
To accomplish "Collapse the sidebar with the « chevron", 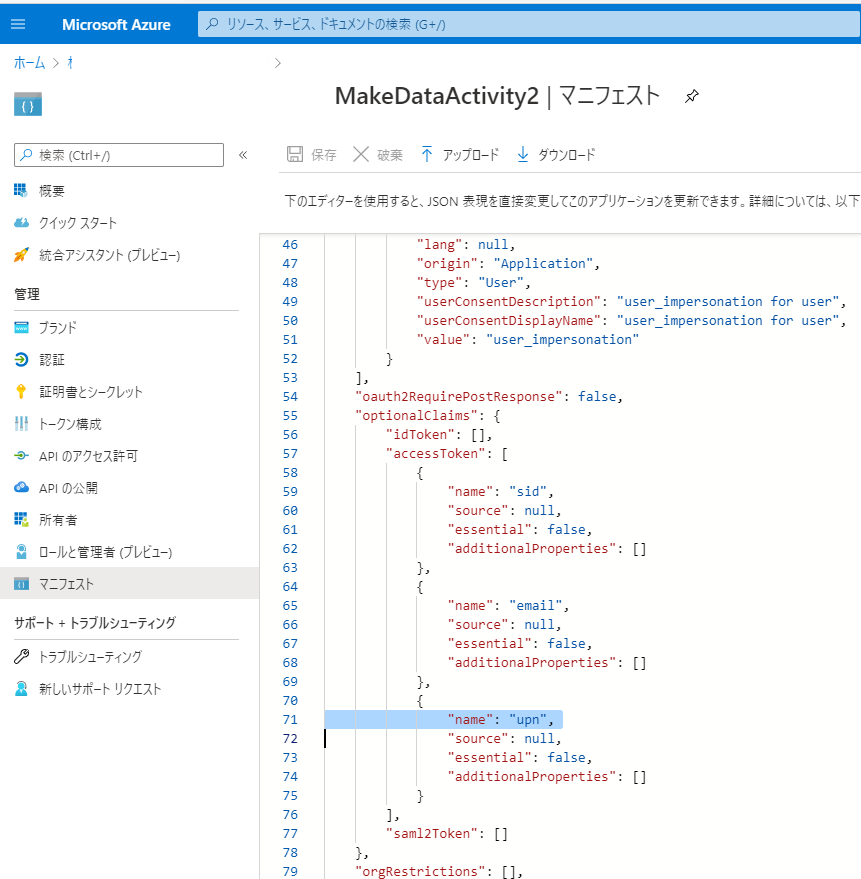I will pos(243,155).
